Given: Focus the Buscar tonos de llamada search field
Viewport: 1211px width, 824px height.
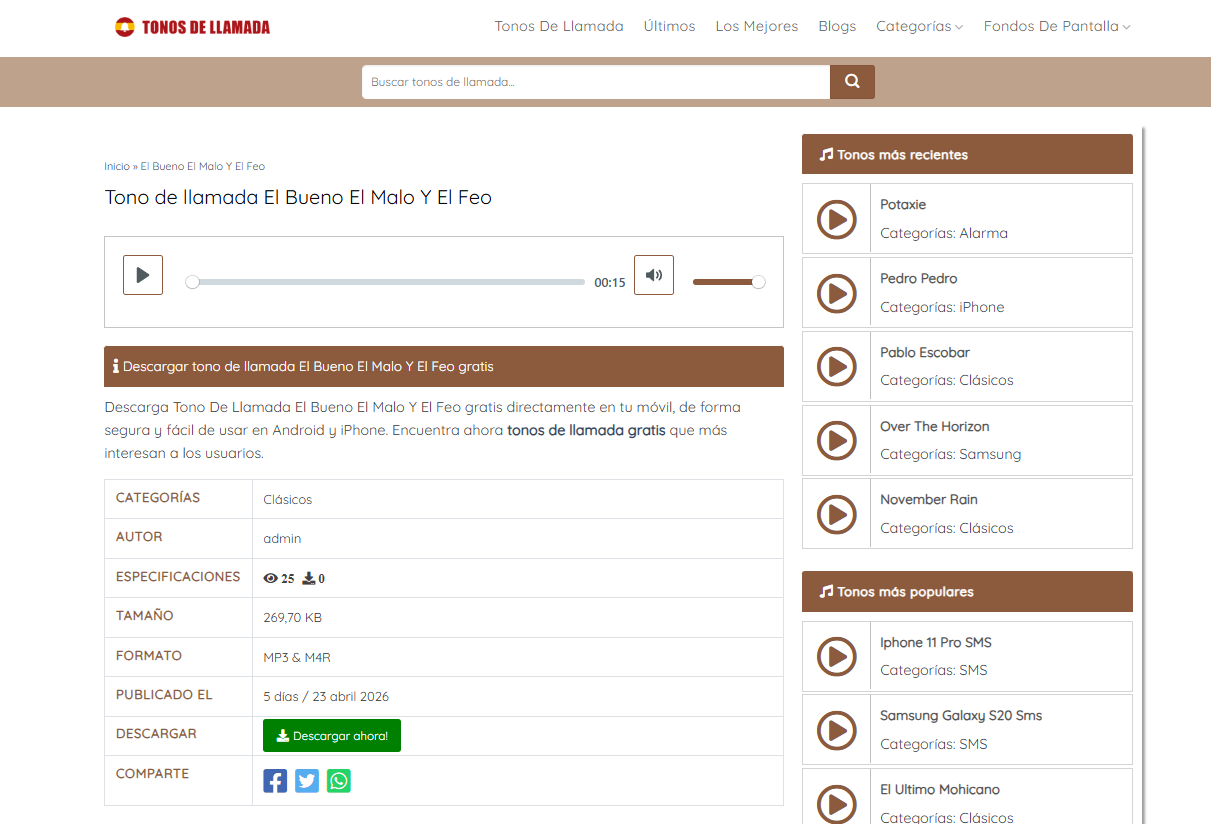Looking at the screenshot, I should click(596, 82).
